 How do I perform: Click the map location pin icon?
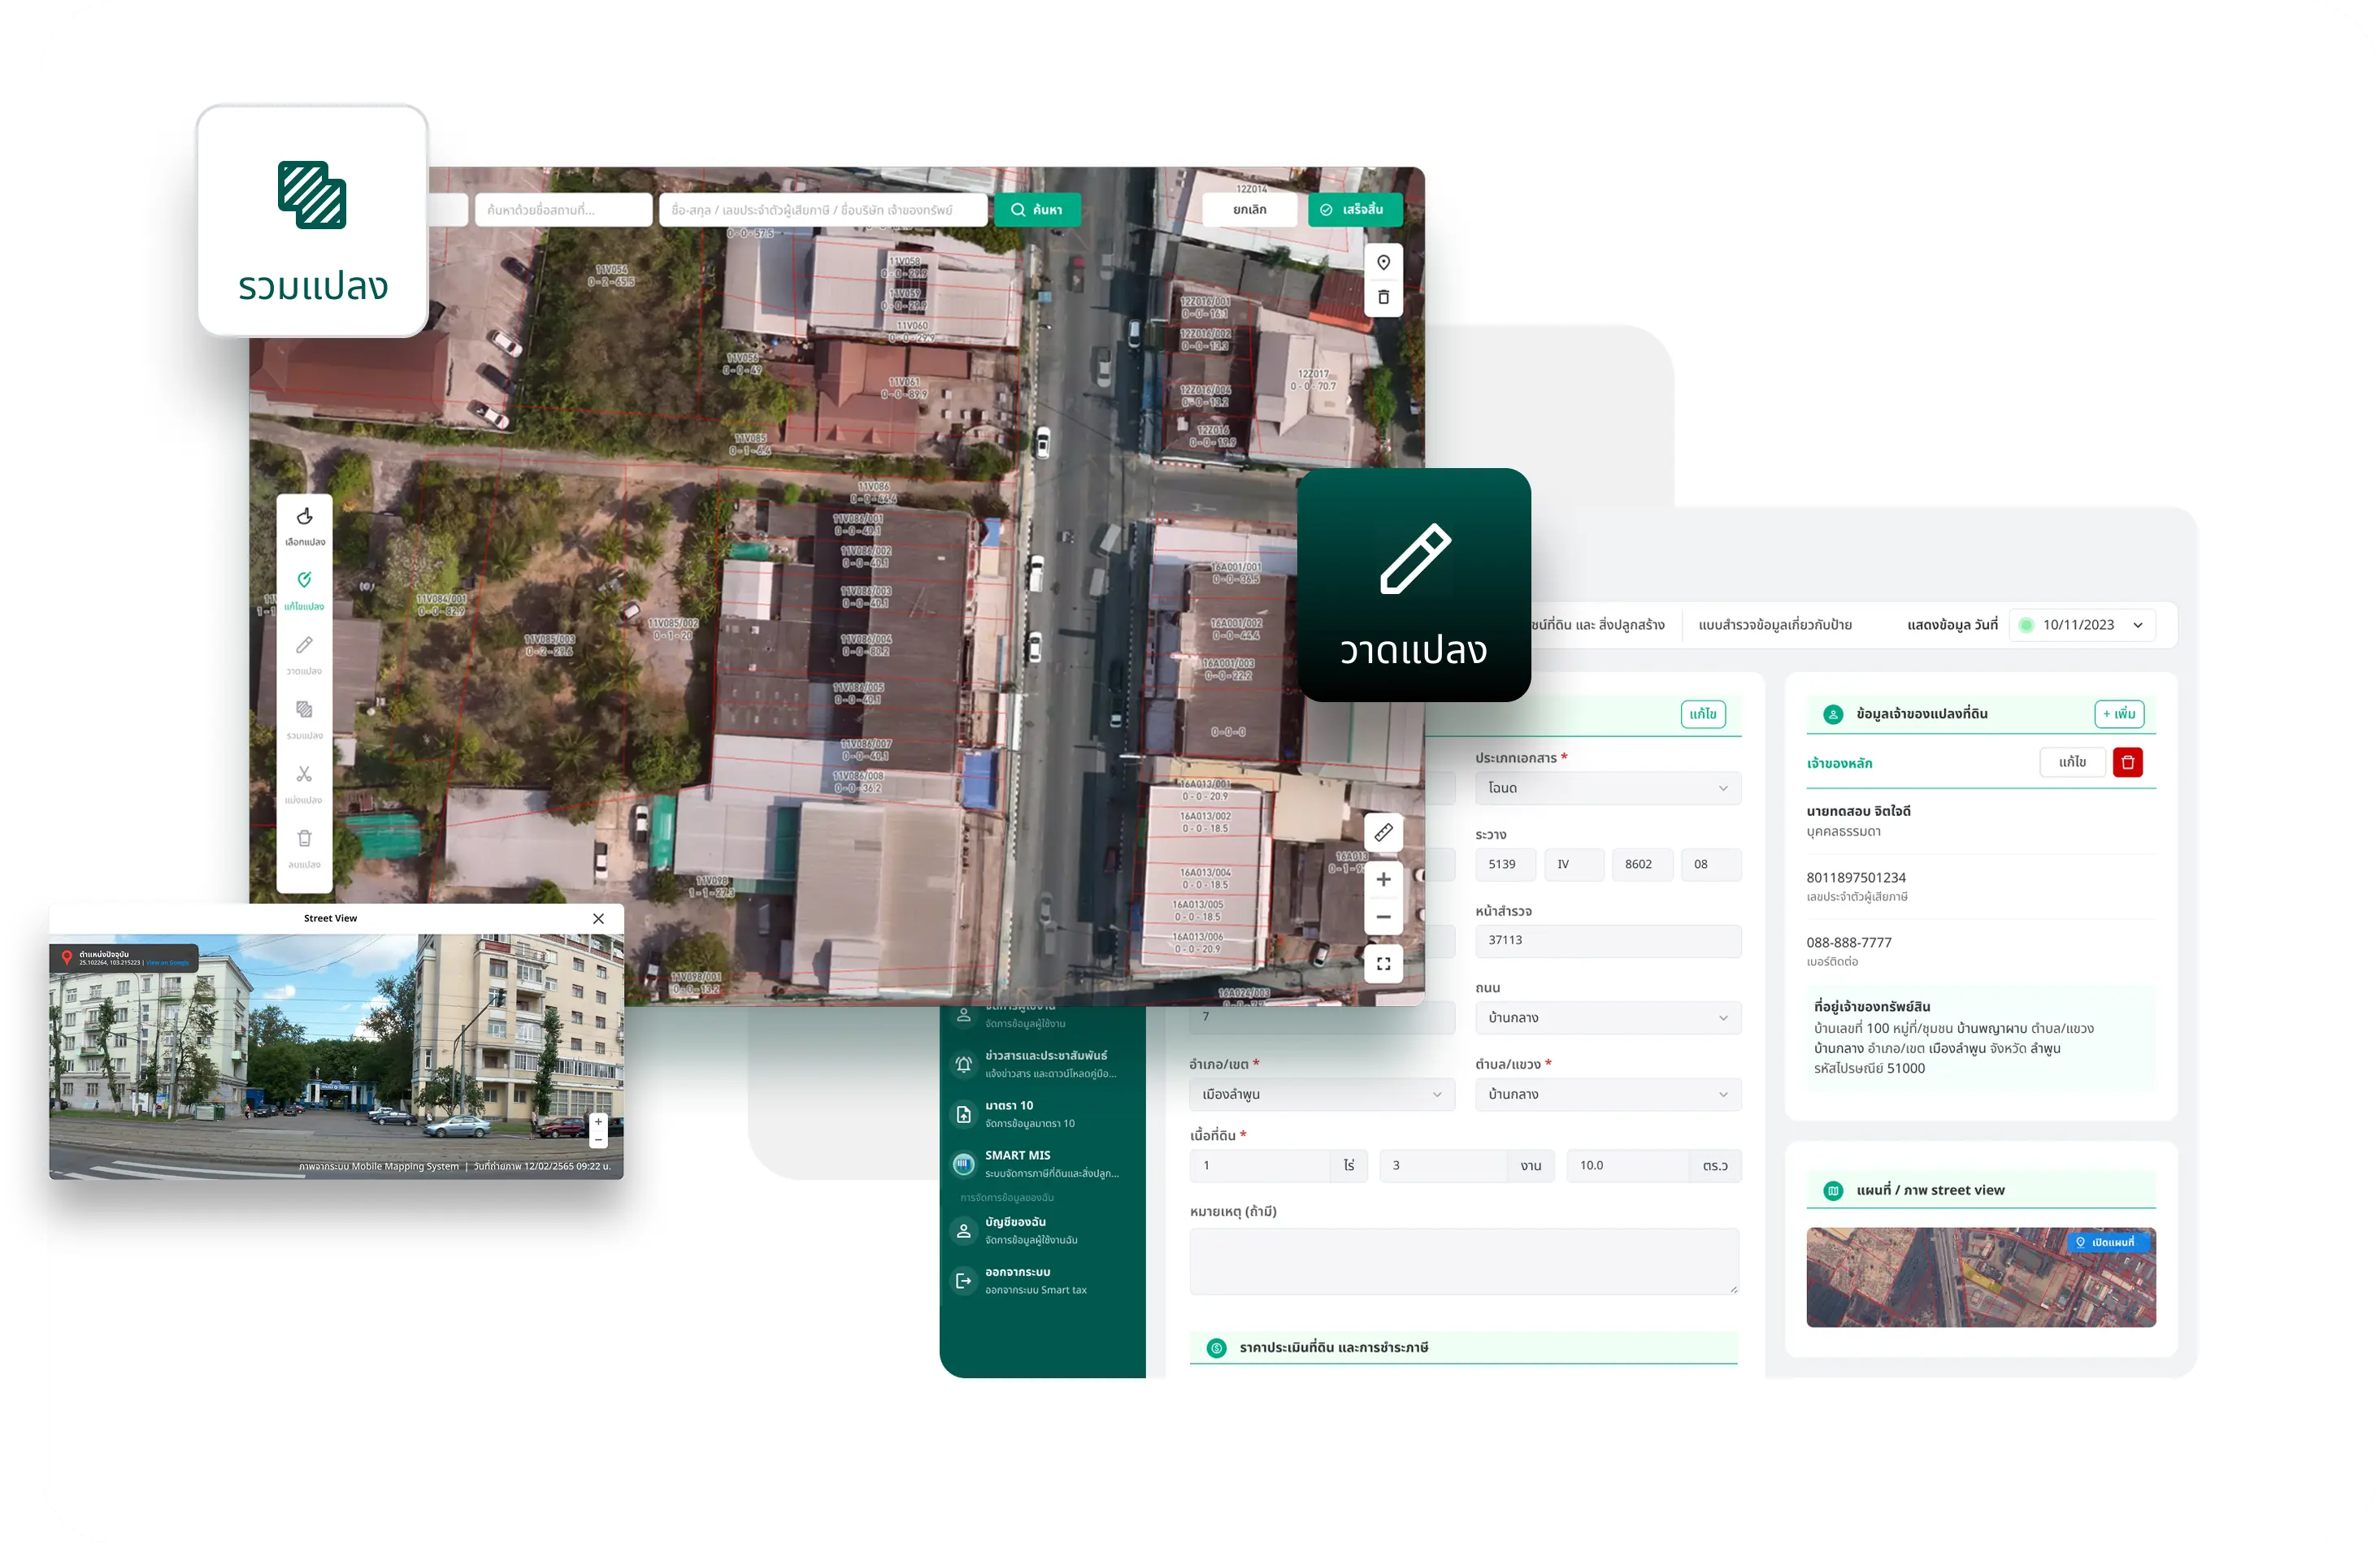click(x=1383, y=262)
